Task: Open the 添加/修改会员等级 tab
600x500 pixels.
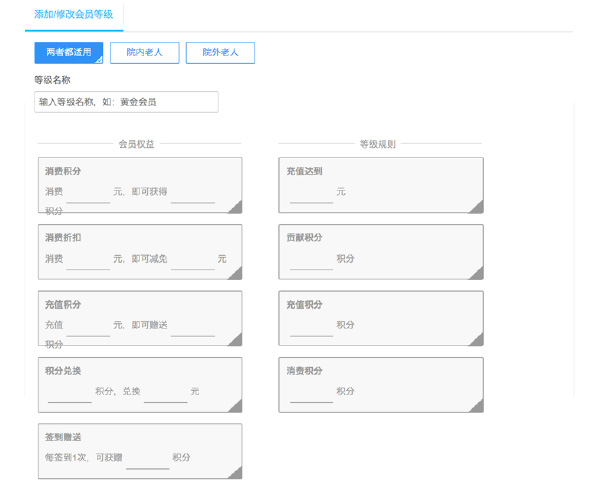Action: tap(73, 15)
